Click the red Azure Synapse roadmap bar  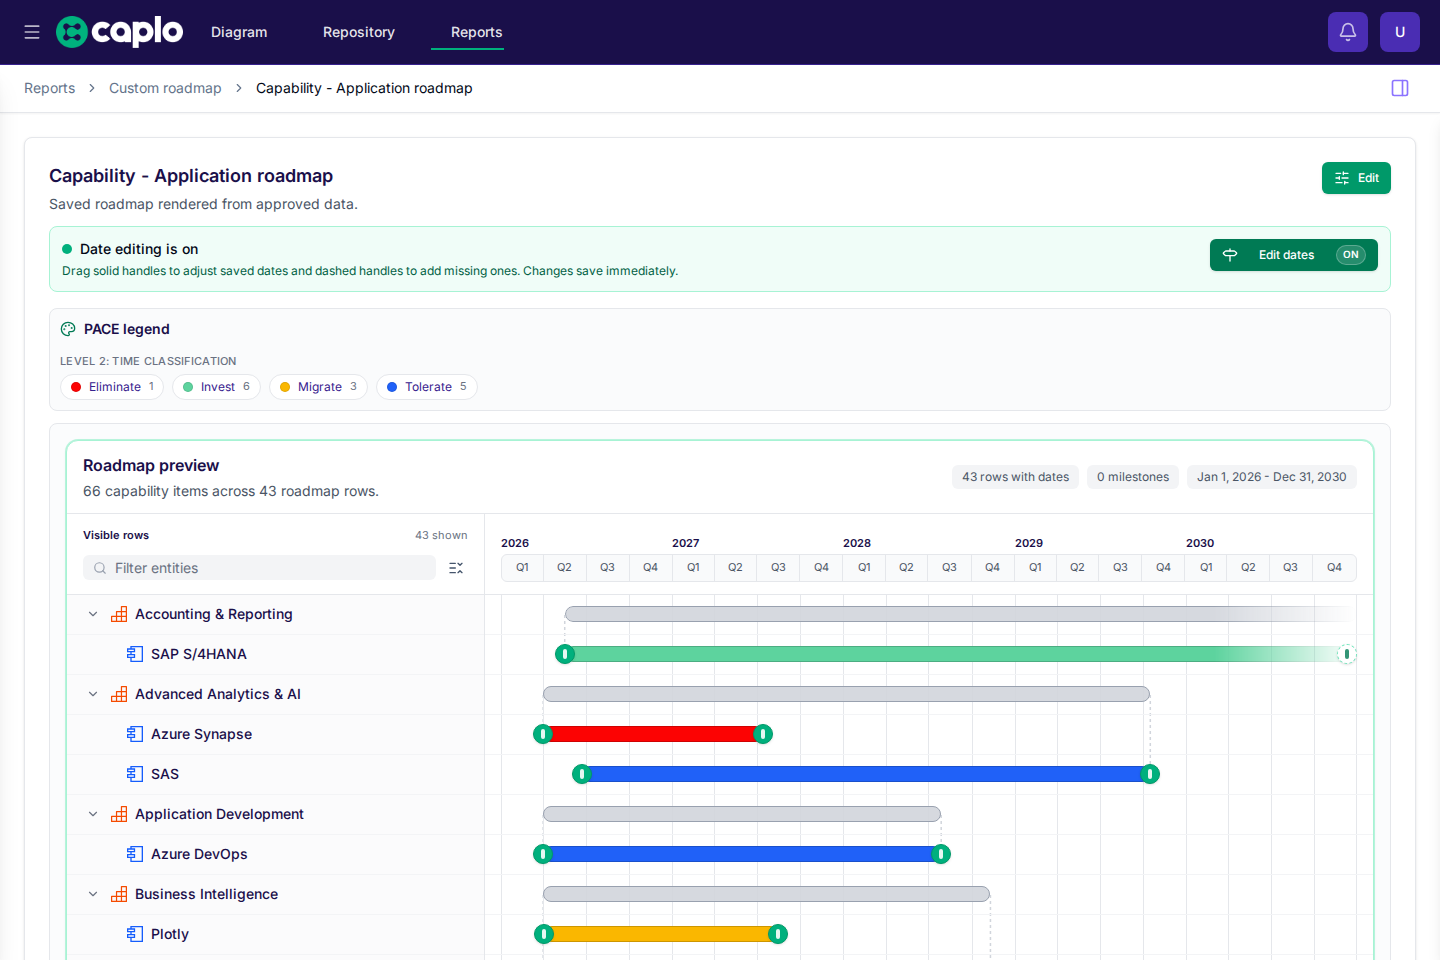click(x=653, y=734)
